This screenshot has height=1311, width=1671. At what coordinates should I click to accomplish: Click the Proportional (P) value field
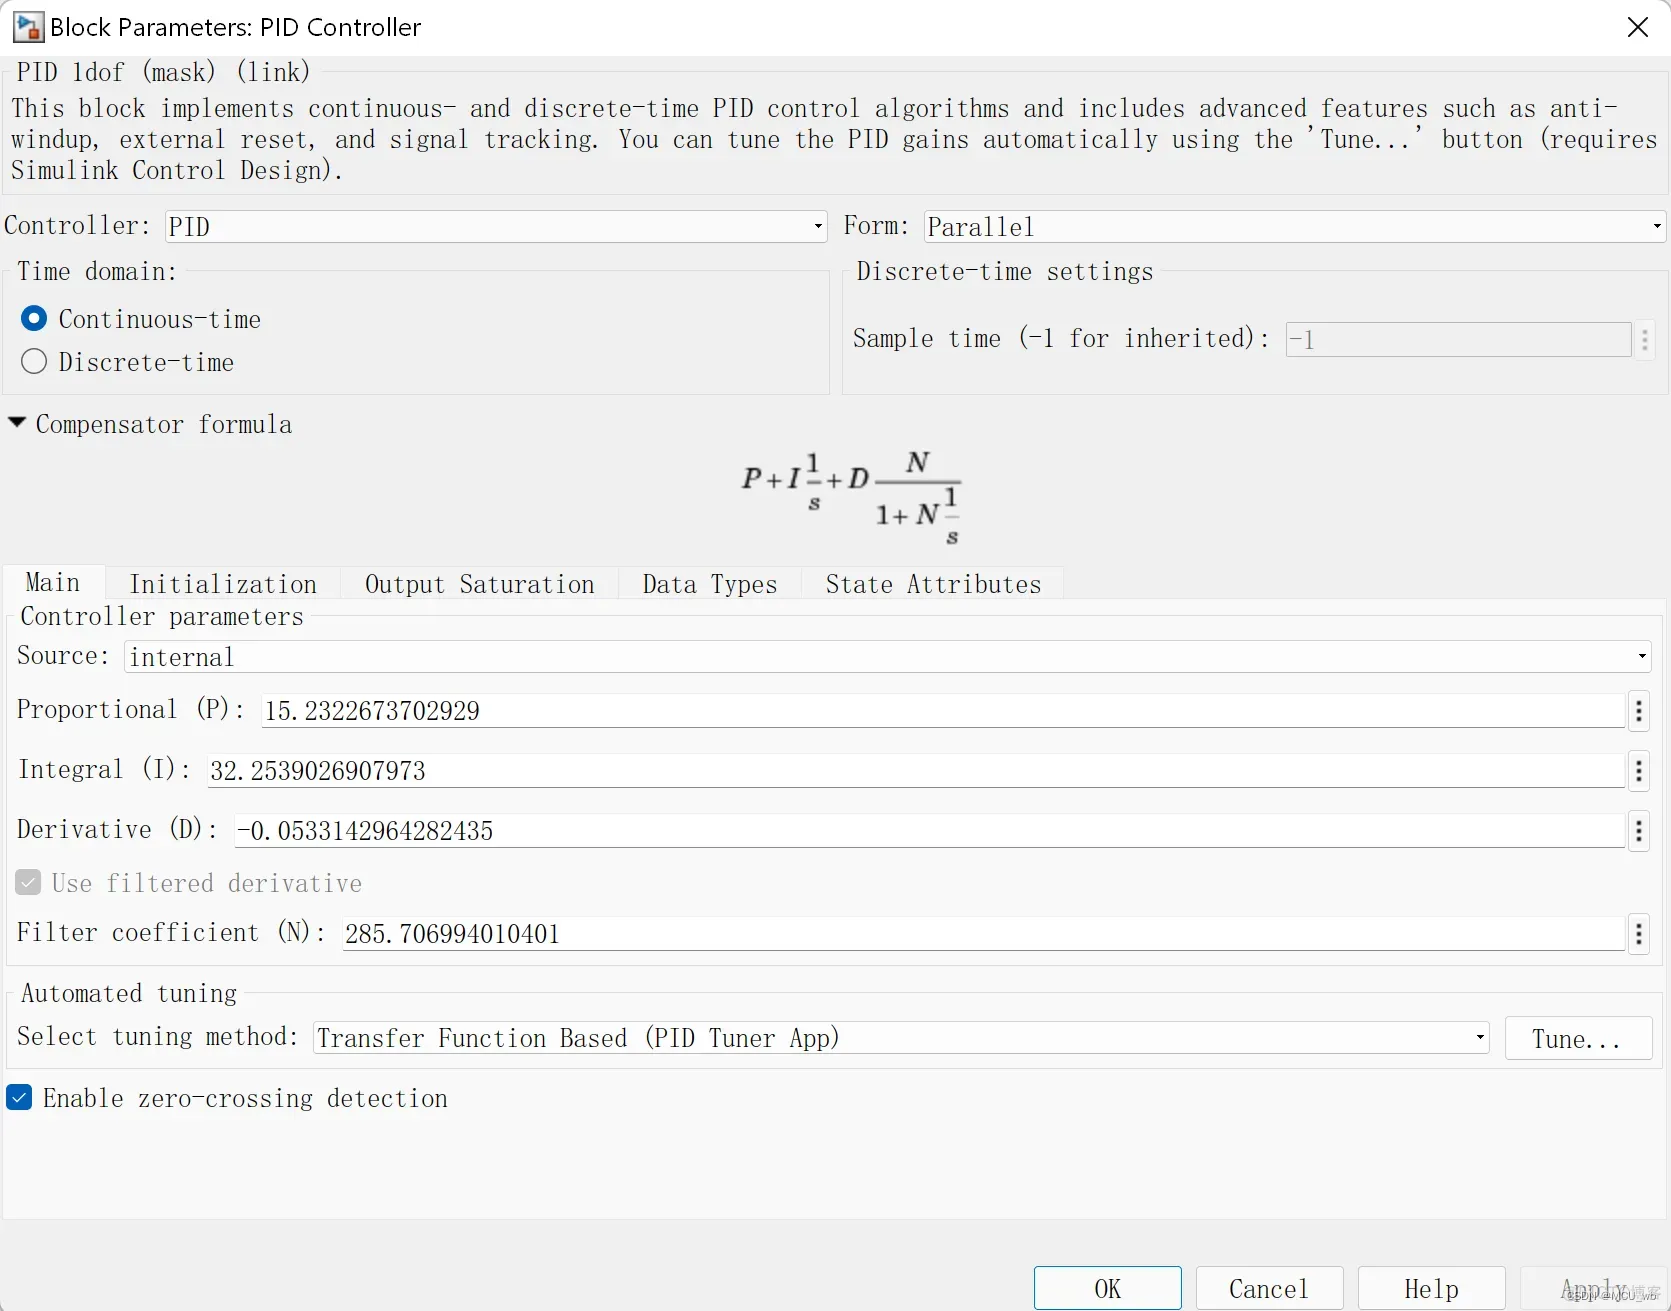coord(942,711)
